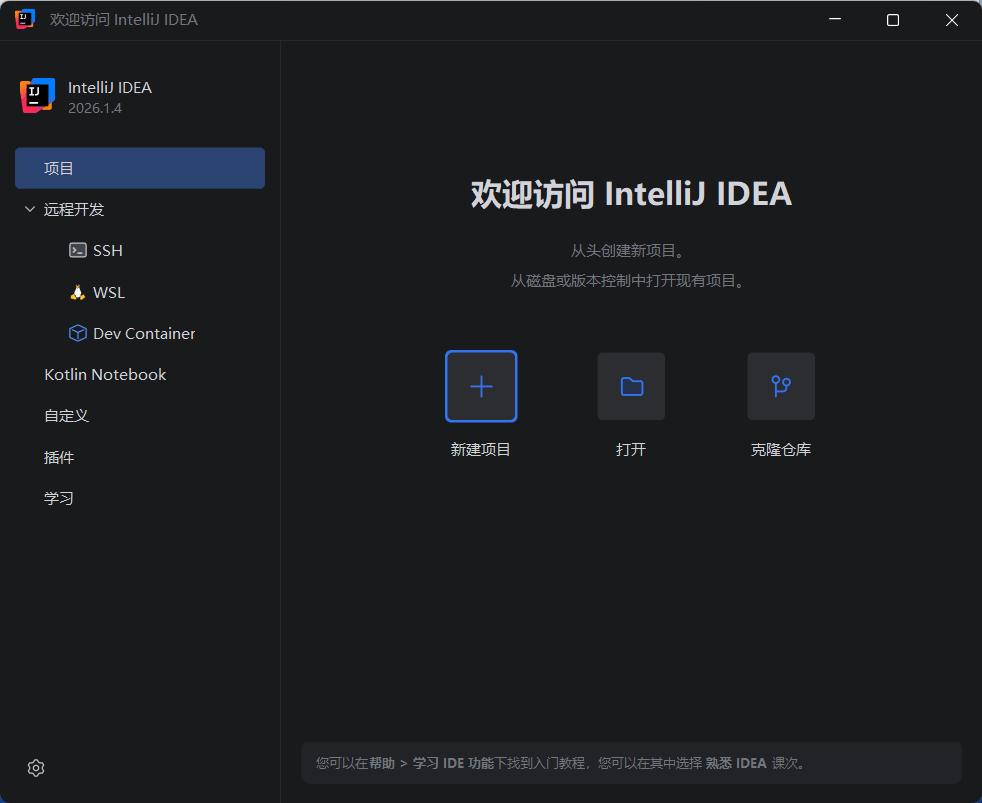Click the bottom tutorial tip banner

coord(631,763)
